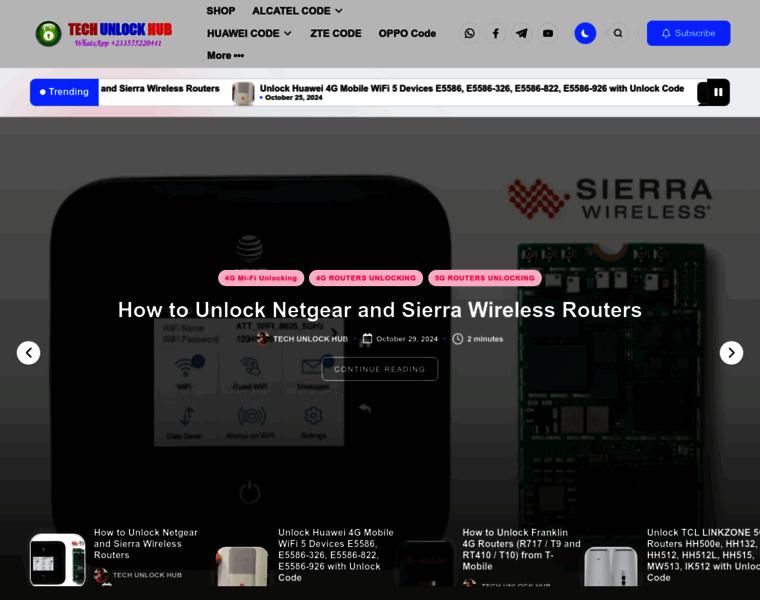Click hero author TECH UNLOCK HUB

pyautogui.click(x=310, y=339)
